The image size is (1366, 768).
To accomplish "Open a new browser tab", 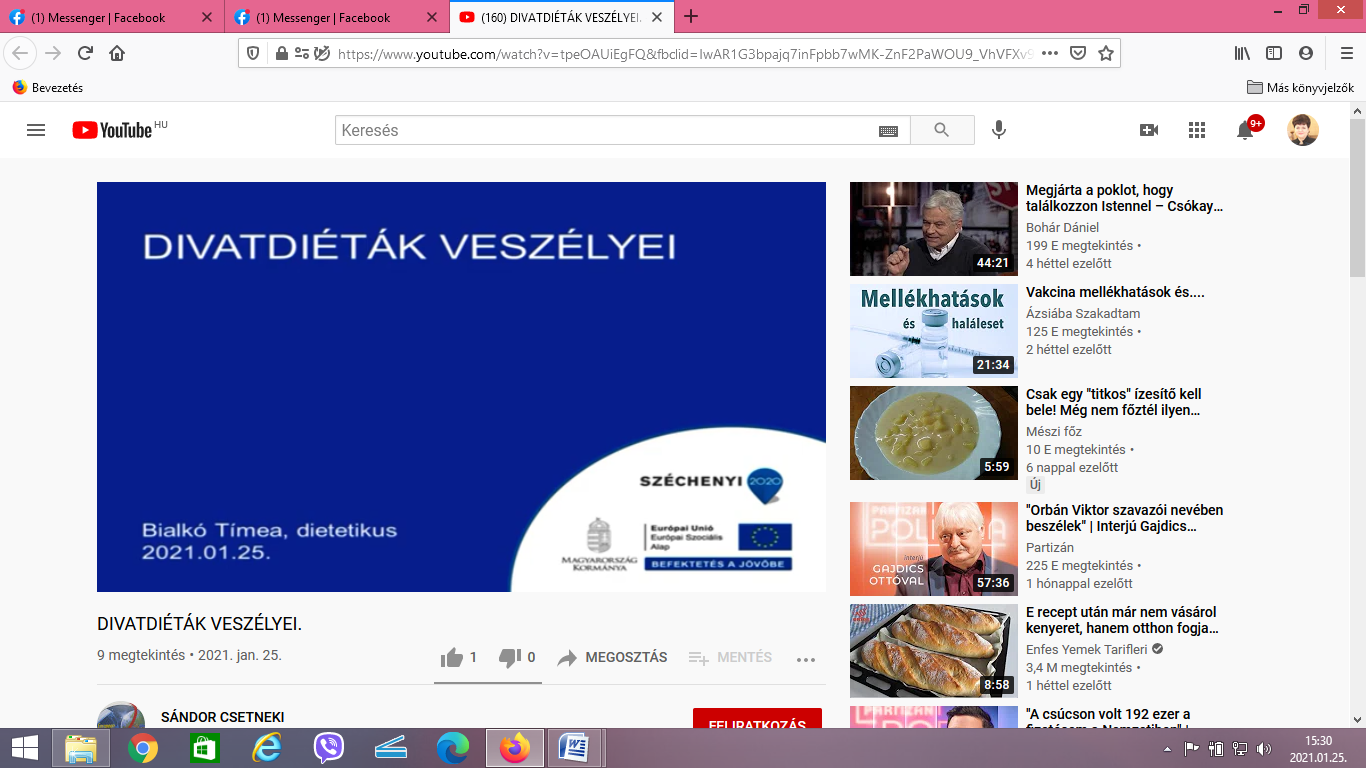I will (691, 16).
